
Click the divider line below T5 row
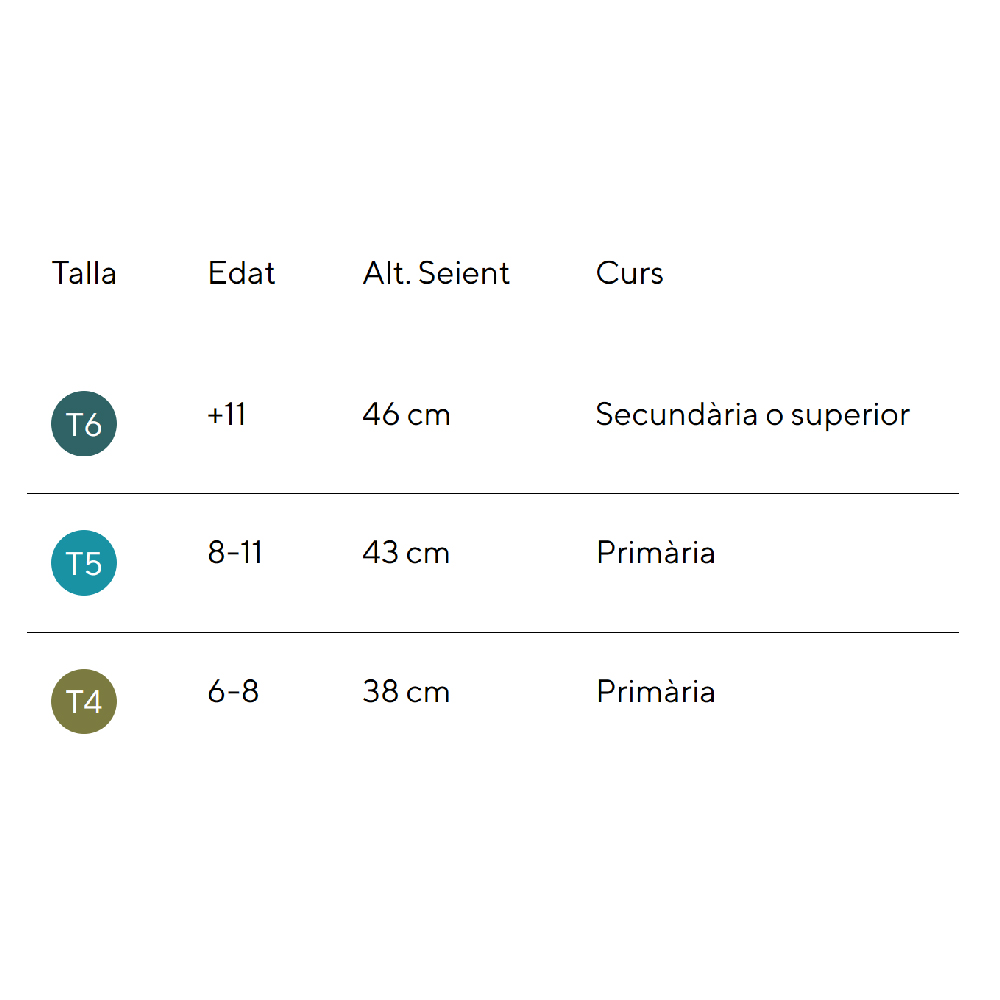click(492, 632)
